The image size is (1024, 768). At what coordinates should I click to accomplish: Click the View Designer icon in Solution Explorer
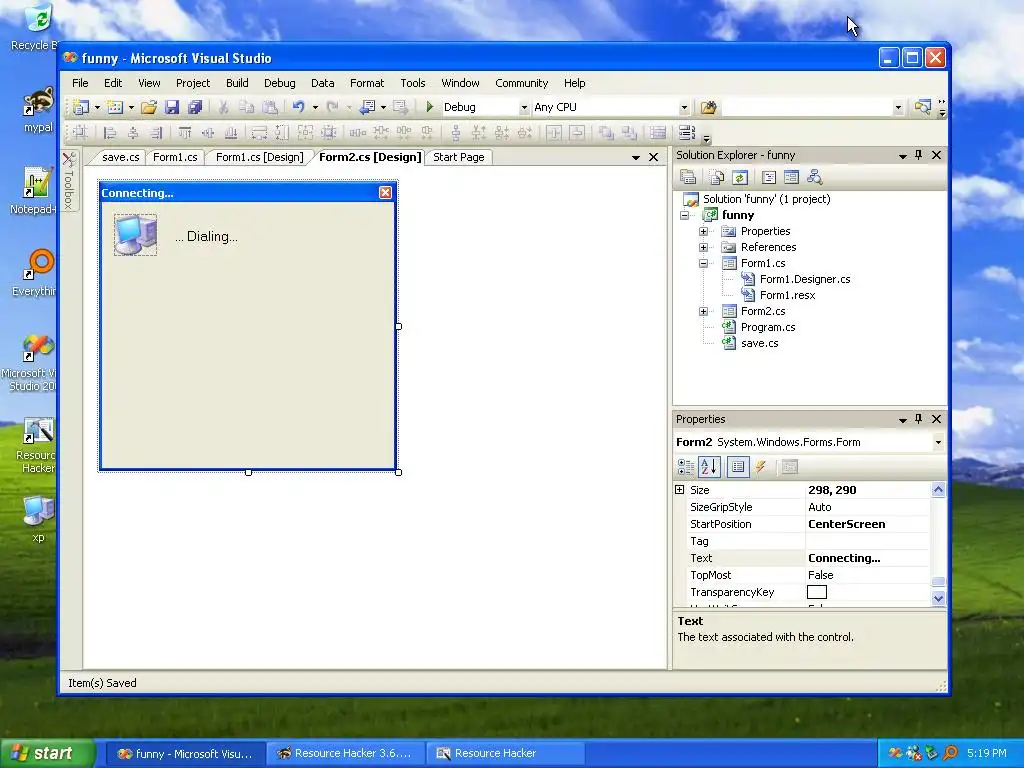791,177
